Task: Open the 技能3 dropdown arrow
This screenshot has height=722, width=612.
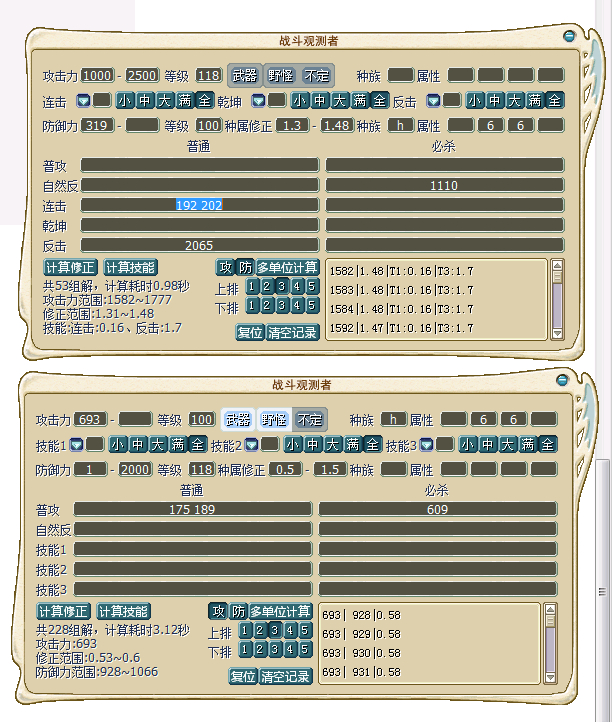Action: click(x=426, y=444)
